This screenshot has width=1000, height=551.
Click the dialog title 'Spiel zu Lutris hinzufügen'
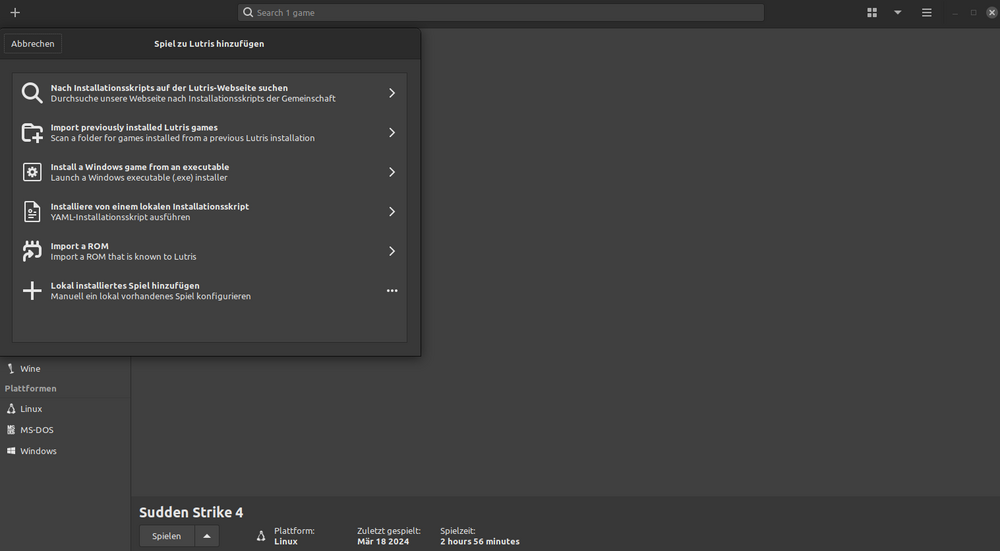pos(209,43)
